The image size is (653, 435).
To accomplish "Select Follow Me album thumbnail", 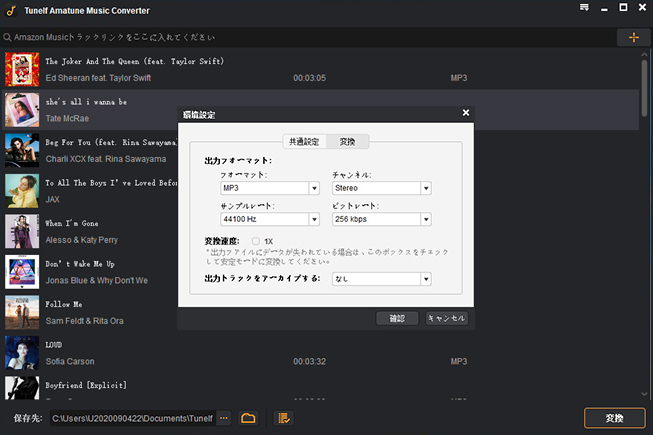I will (x=22, y=312).
